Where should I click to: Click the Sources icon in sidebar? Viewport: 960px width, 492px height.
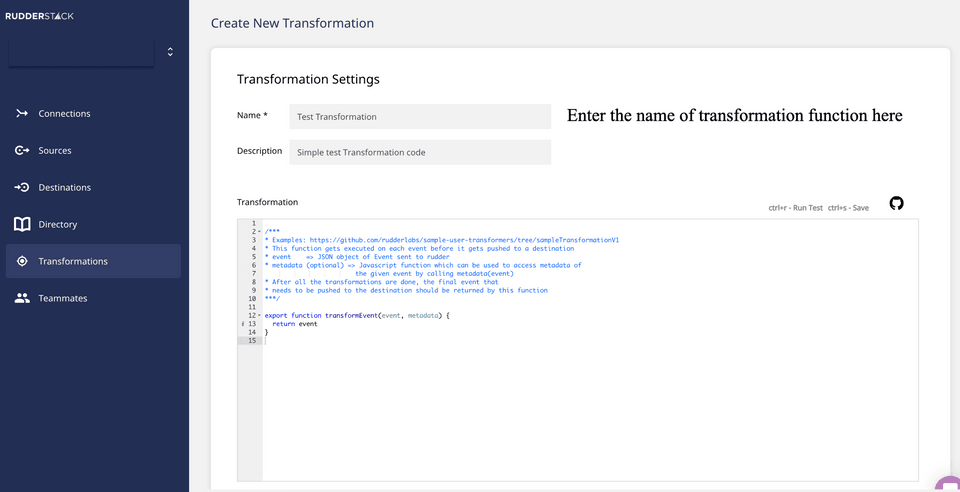tap(22, 151)
